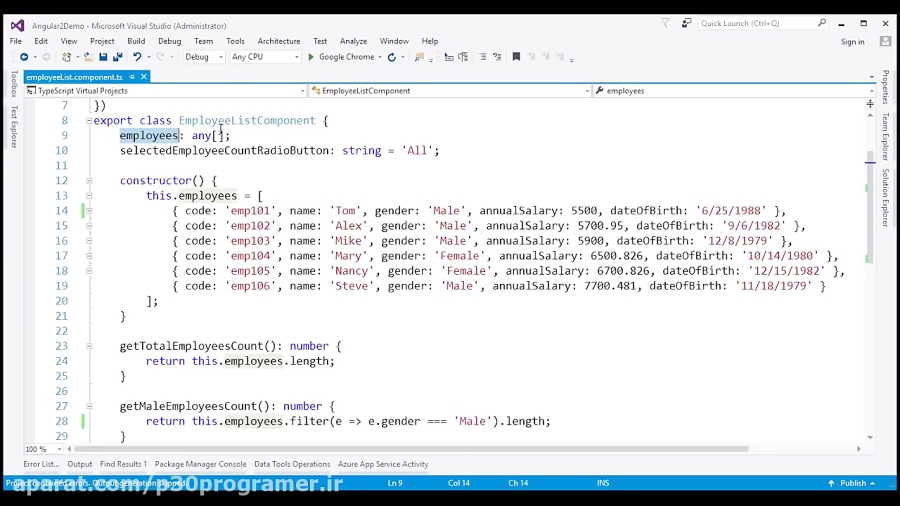Viewport: 900px width, 506px height.
Task: Click the Browser Refresh icon
Action: [391, 57]
